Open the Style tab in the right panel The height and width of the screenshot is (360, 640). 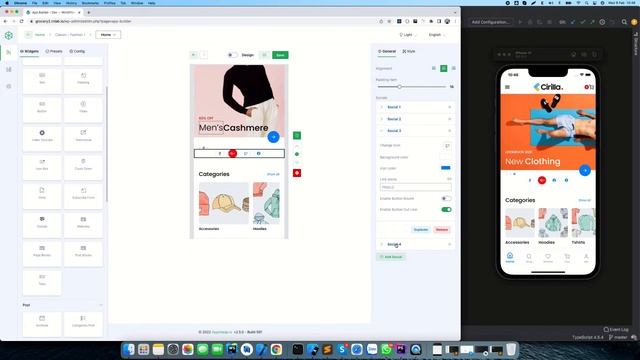tap(409, 51)
